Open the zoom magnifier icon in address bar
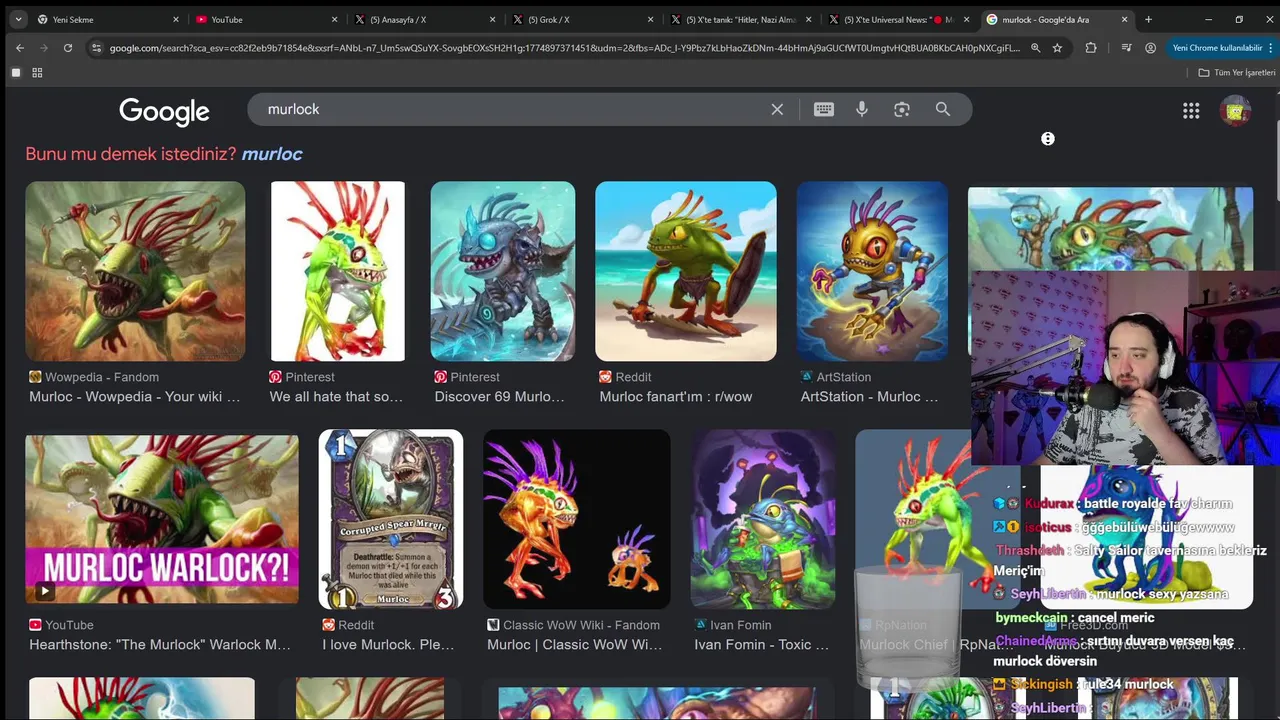 (x=1035, y=47)
